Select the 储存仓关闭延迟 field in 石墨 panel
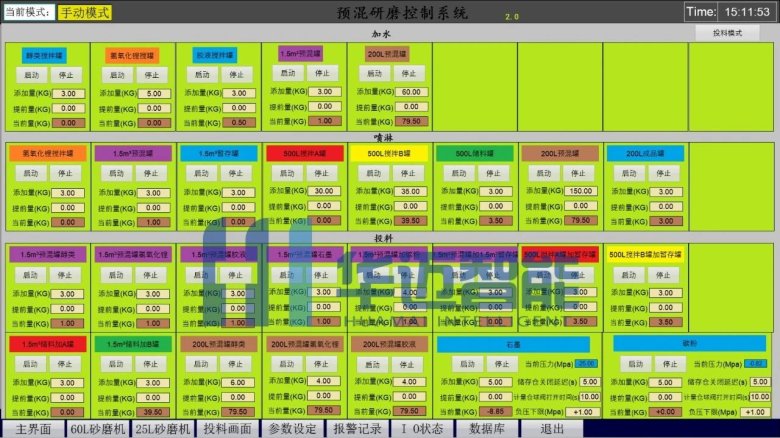The height and width of the screenshot is (438, 780). 590,381
